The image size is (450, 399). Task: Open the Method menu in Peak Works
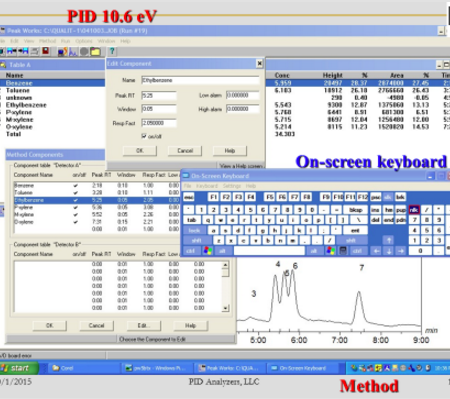pos(47,41)
